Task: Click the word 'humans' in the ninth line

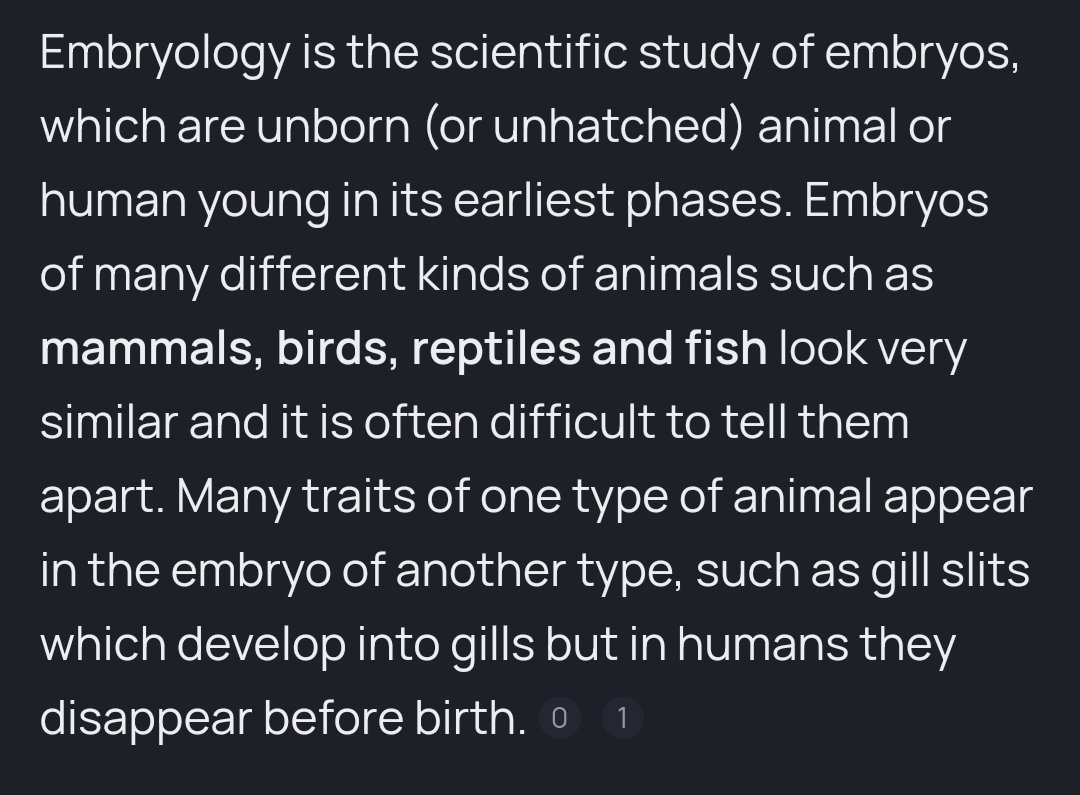Action: click(x=762, y=644)
